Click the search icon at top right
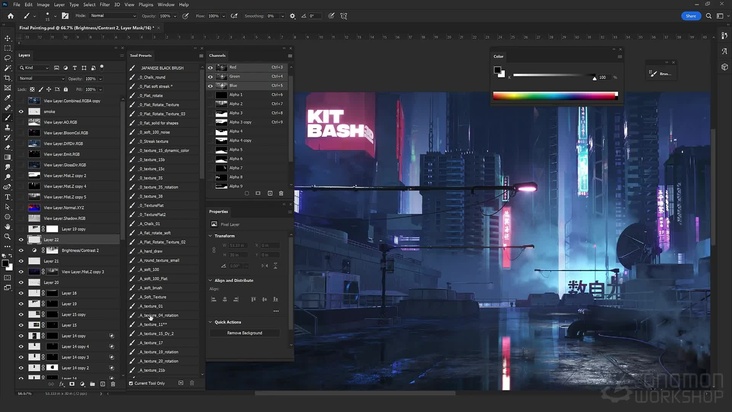732x412 pixels. (708, 16)
